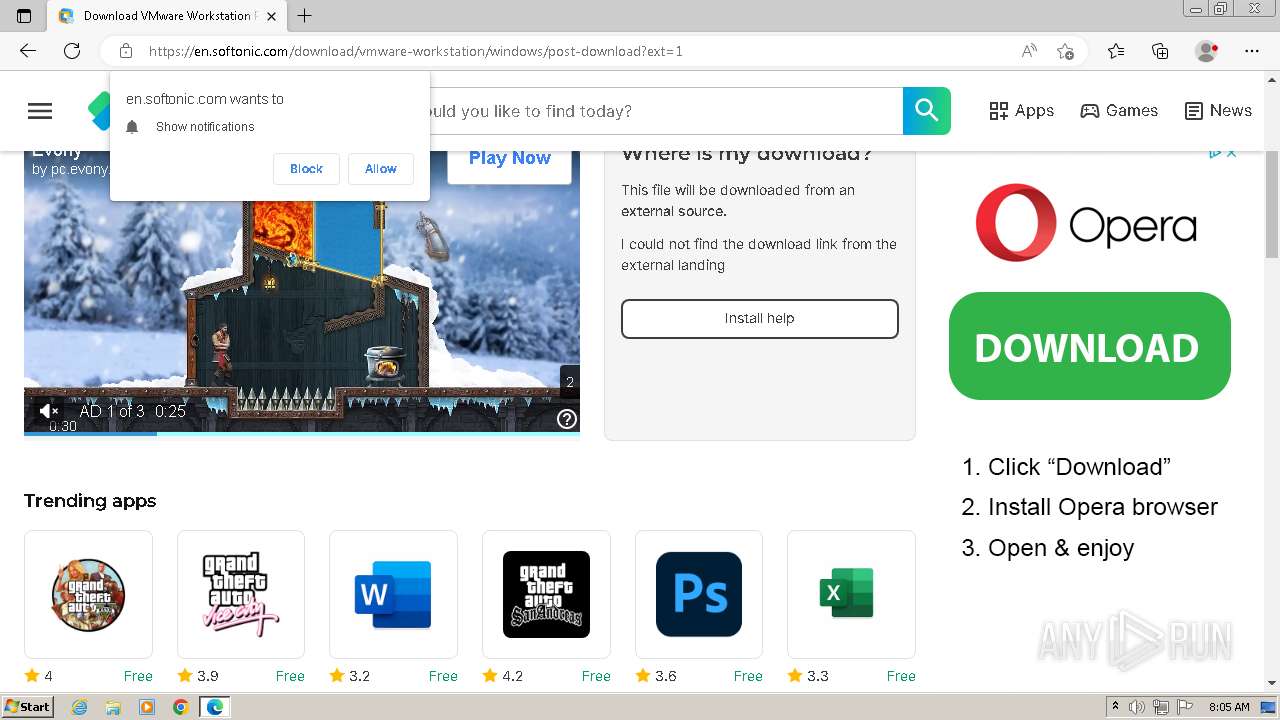Block notifications from en.softonic.com
Screen dimensions: 1280x720
pyautogui.click(x=306, y=169)
